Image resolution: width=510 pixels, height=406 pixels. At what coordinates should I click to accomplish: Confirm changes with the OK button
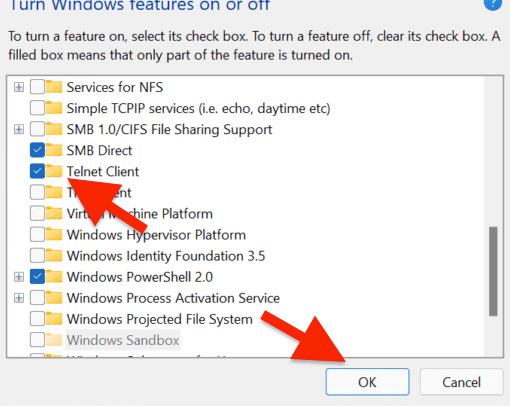367,382
